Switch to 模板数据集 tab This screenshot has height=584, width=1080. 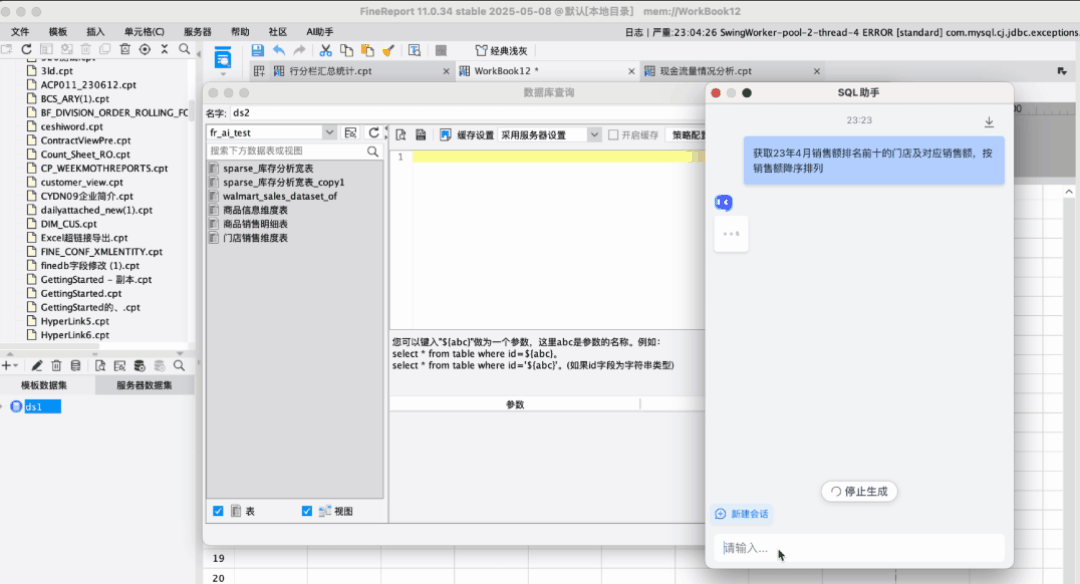pos(44,385)
